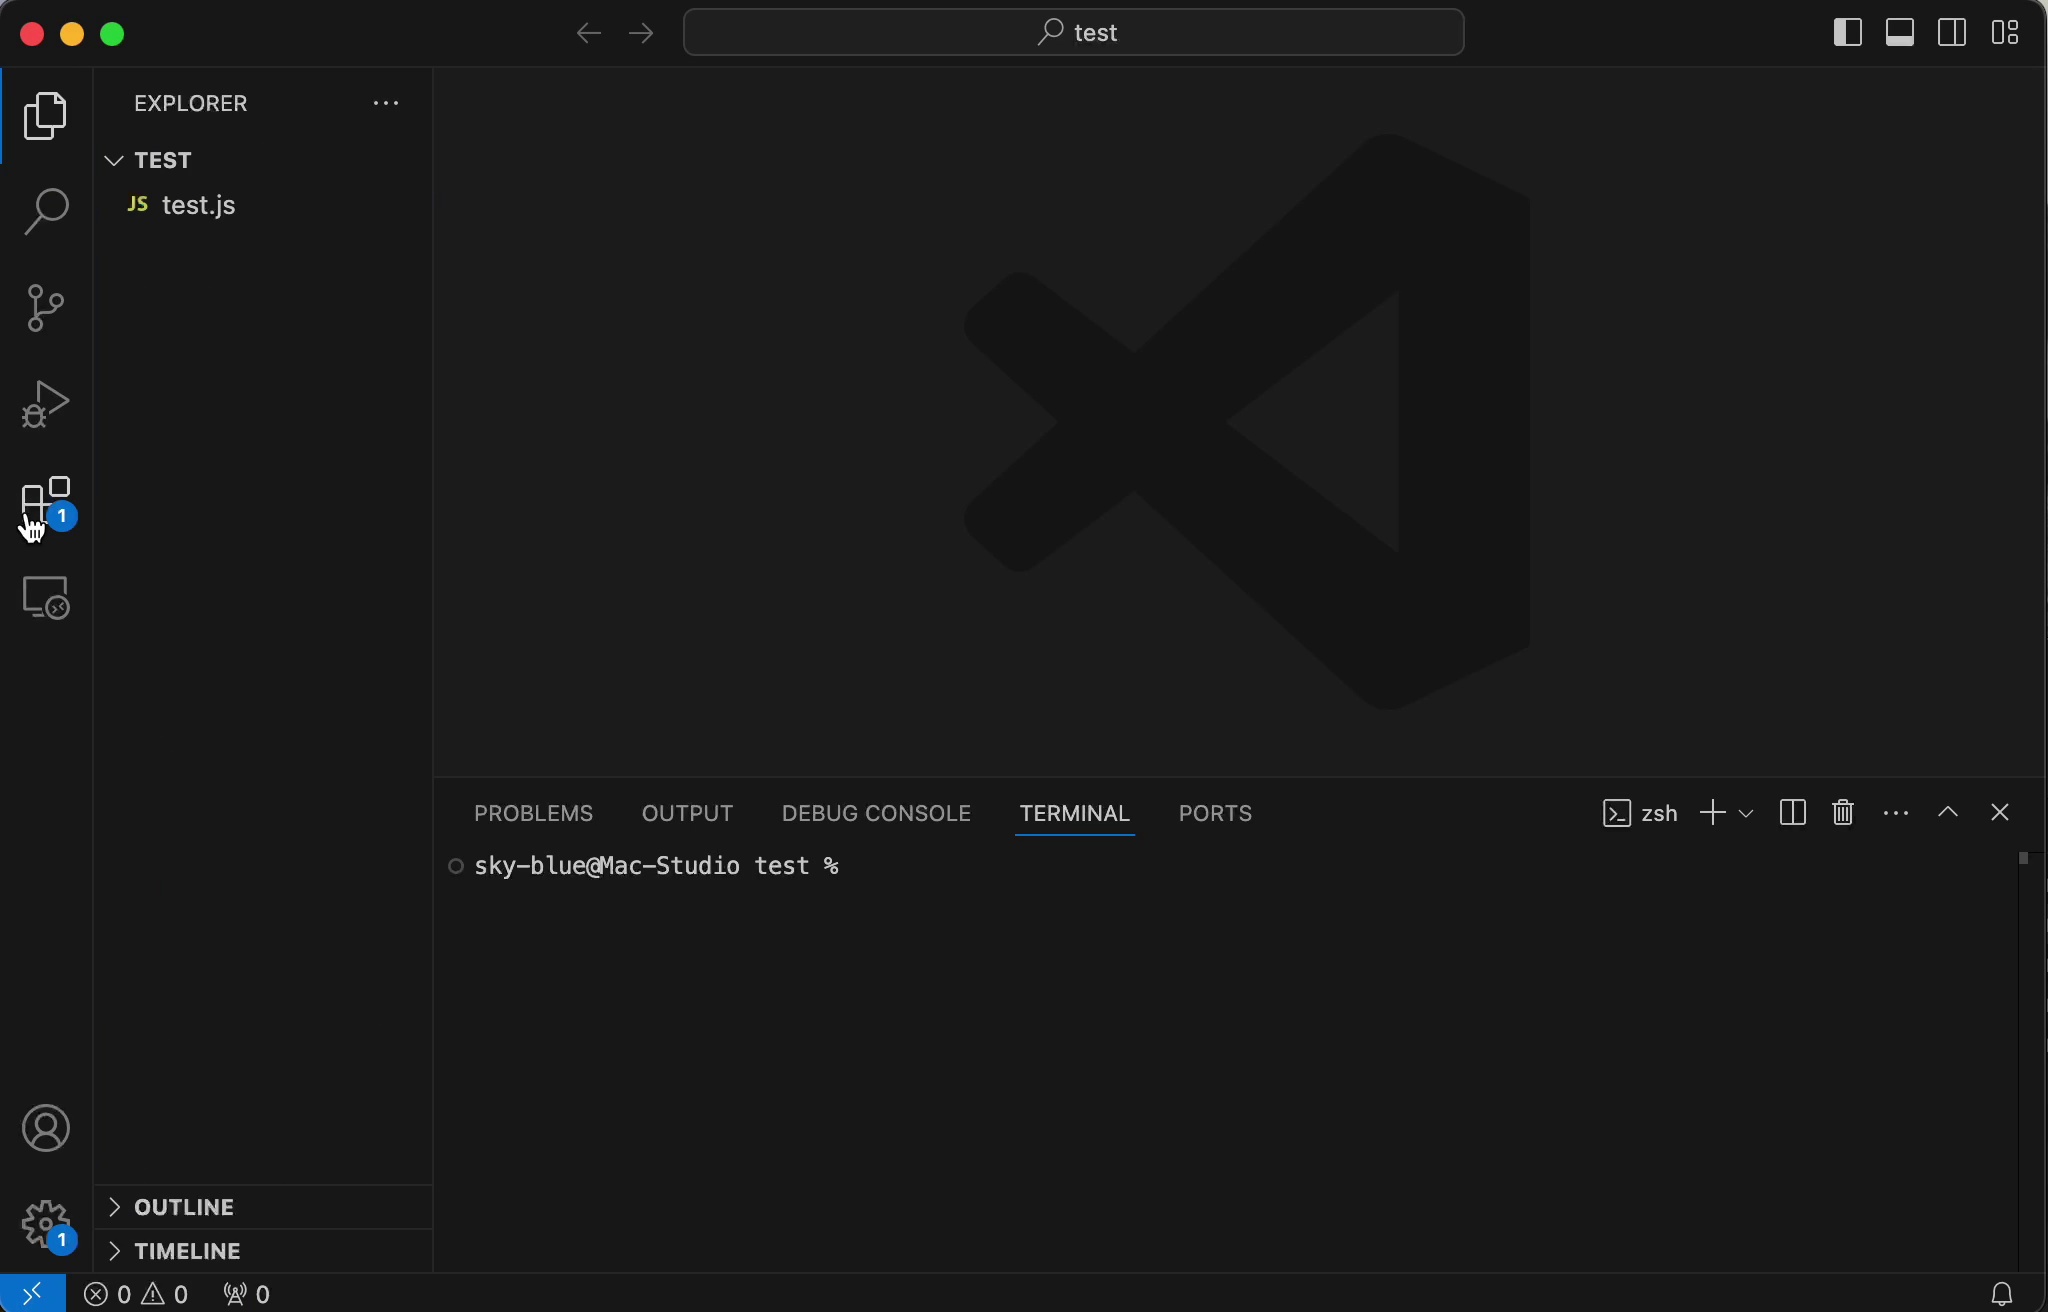Viewport: 2048px width, 1312px height.
Task: Switch to the Ports tab
Action: point(1216,813)
